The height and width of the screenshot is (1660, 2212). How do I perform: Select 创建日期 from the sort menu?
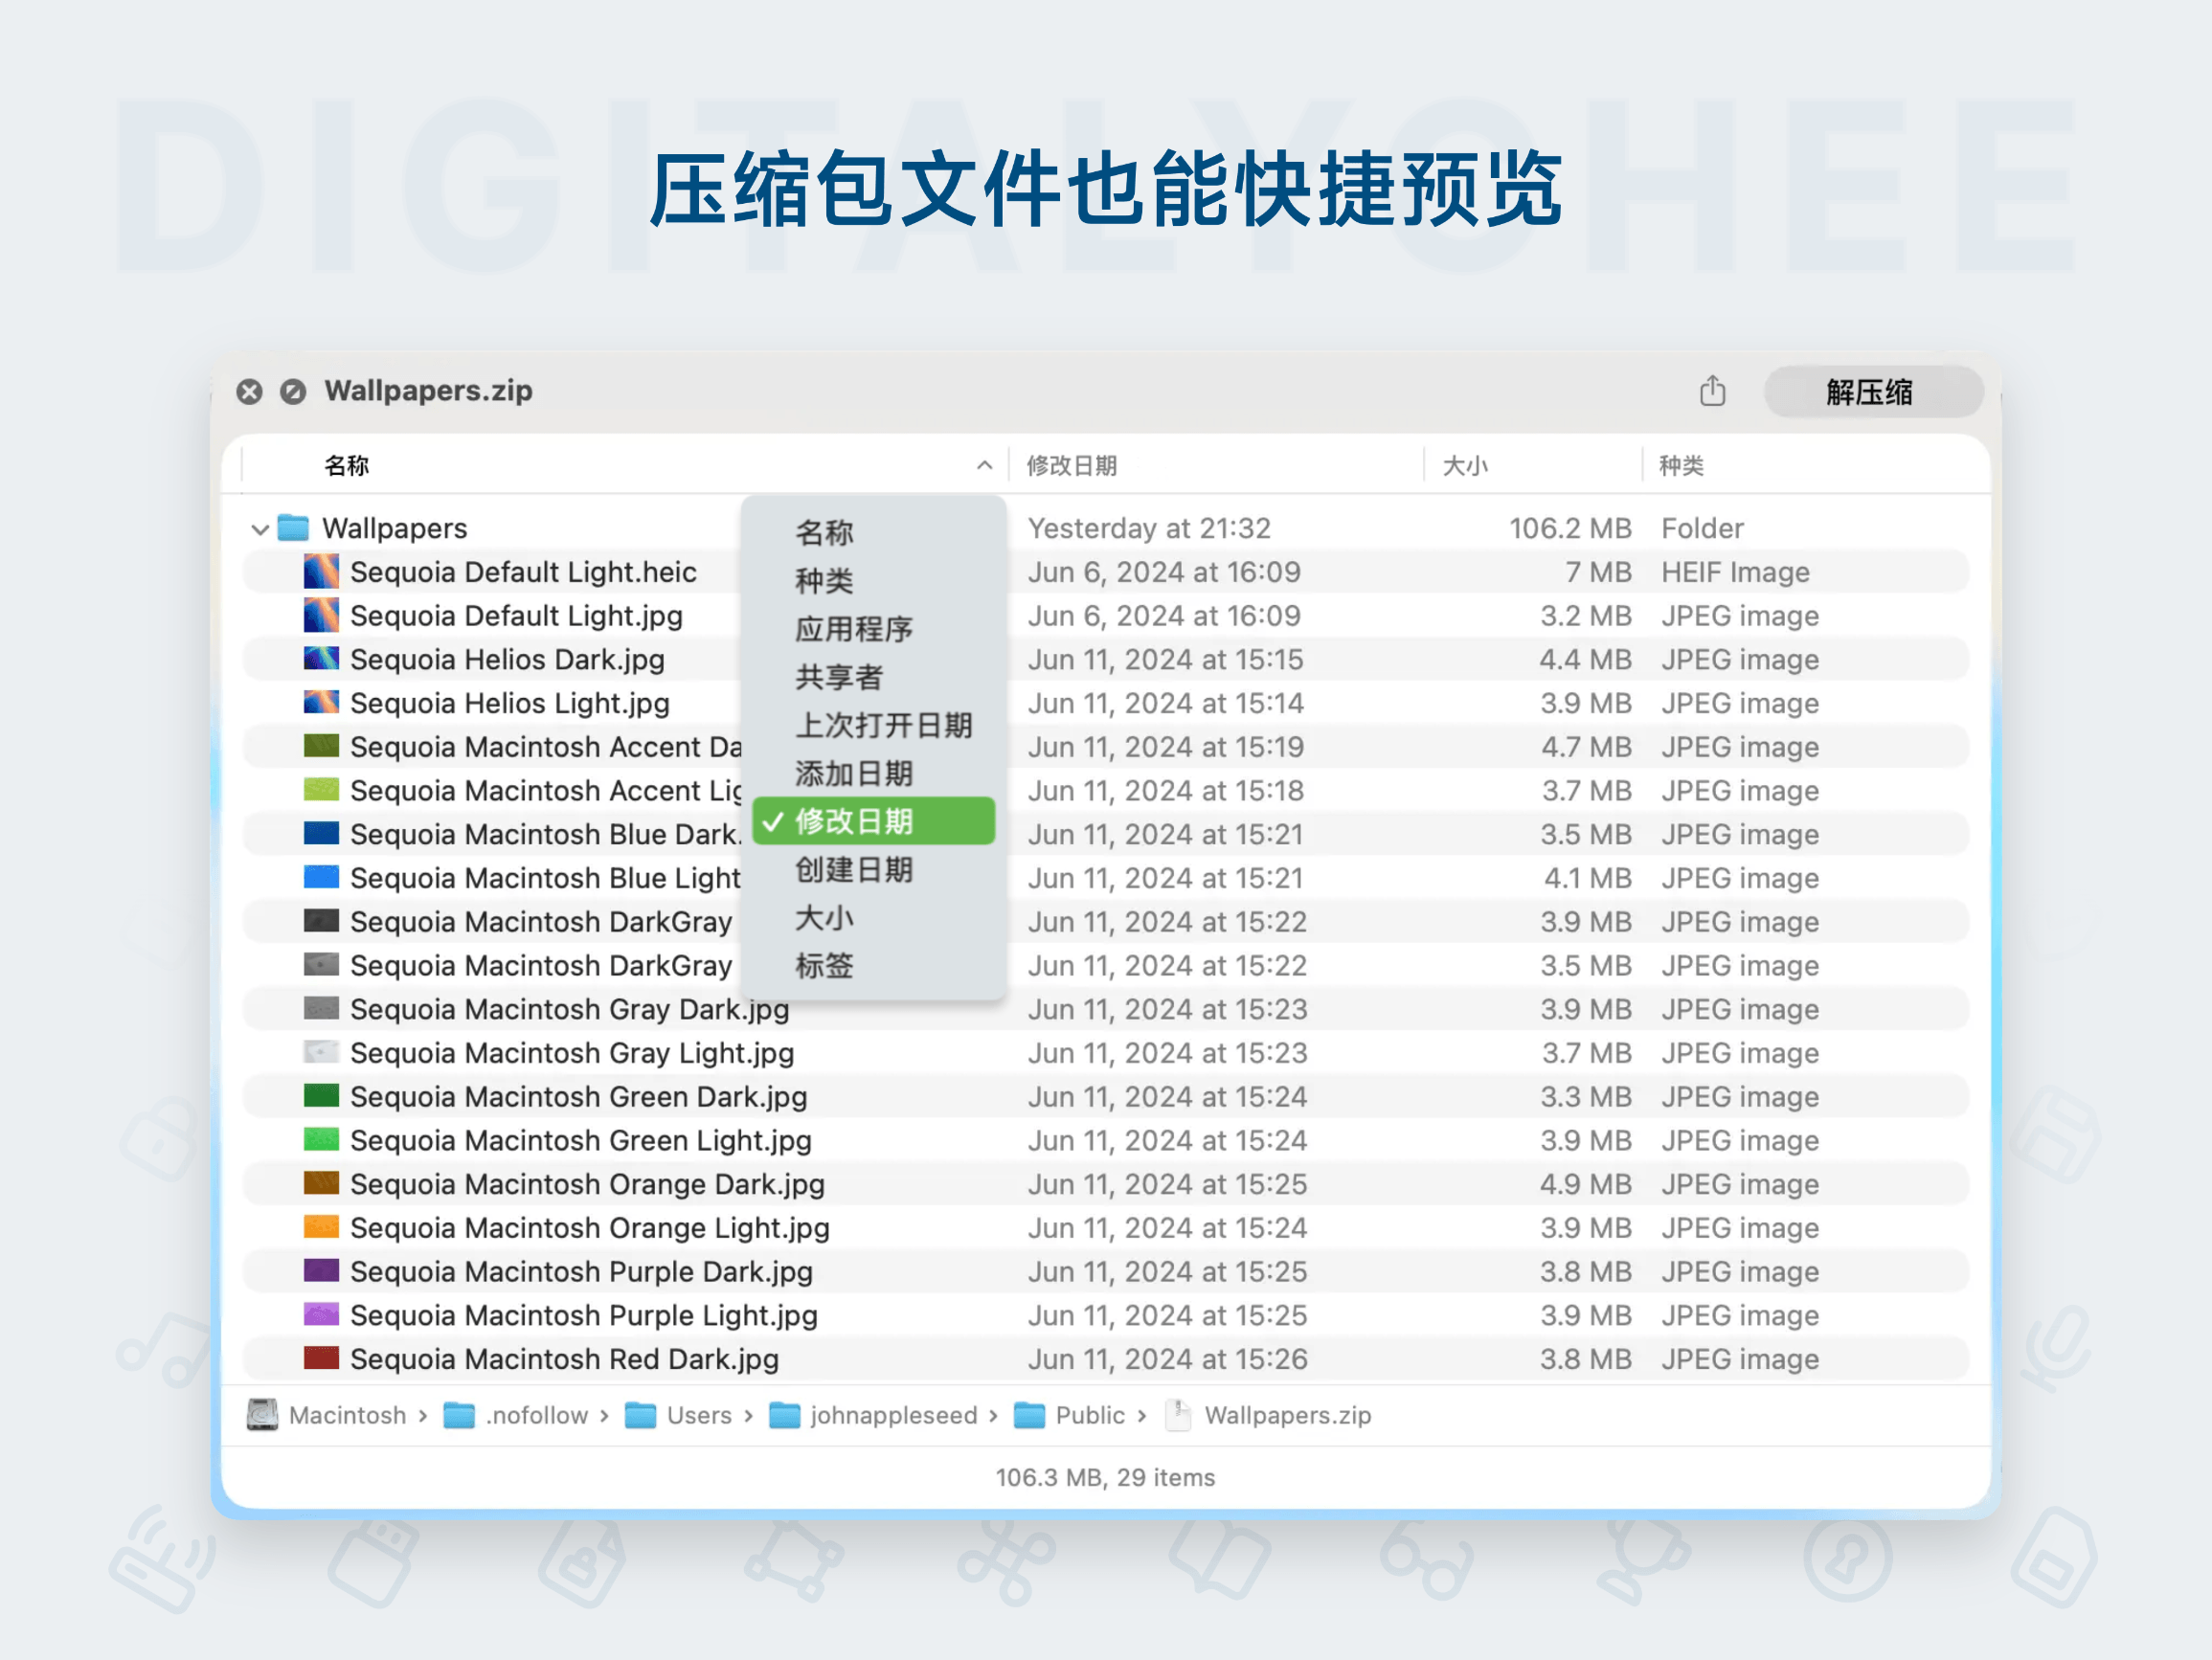point(853,869)
